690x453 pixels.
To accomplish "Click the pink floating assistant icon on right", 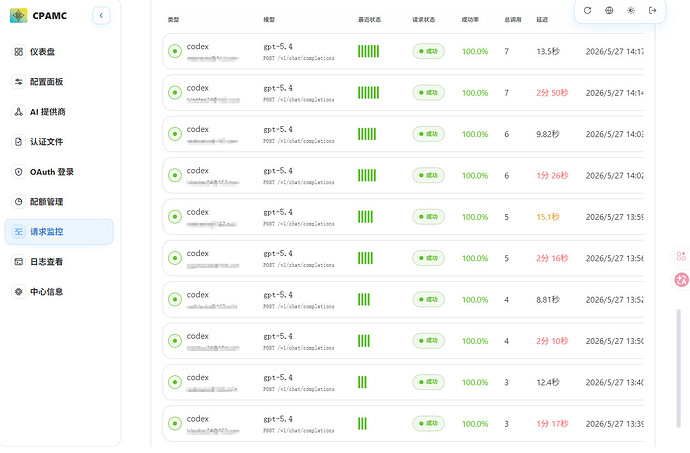I will point(682,280).
